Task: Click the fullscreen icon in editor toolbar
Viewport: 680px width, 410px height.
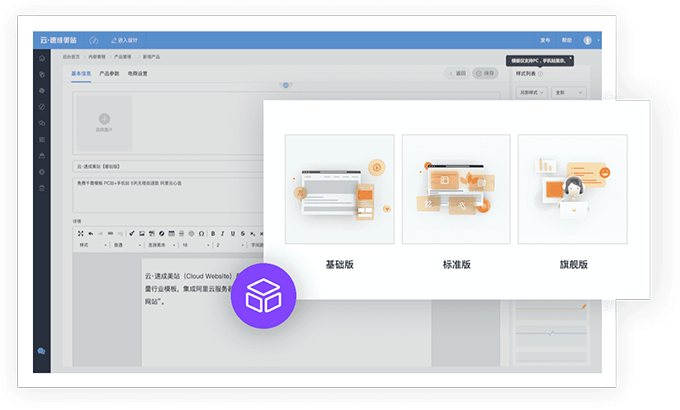Action: (82, 234)
